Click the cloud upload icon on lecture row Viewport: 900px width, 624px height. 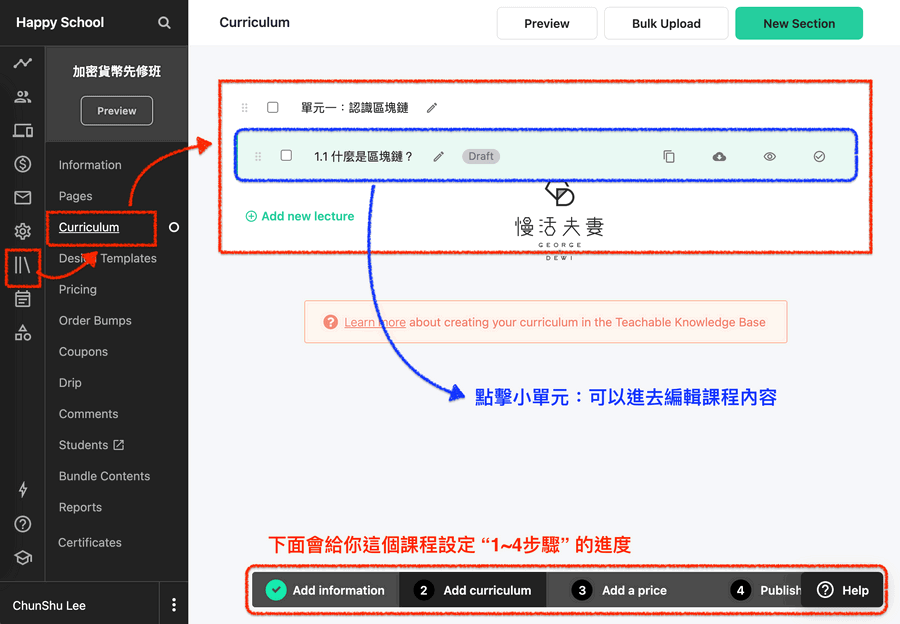pos(719,157)
